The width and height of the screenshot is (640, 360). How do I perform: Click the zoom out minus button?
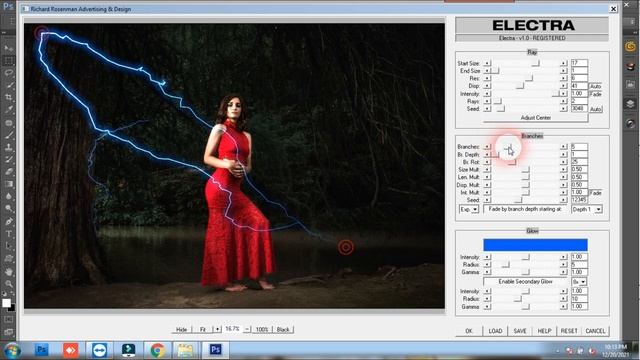click(x=247, y=329)
